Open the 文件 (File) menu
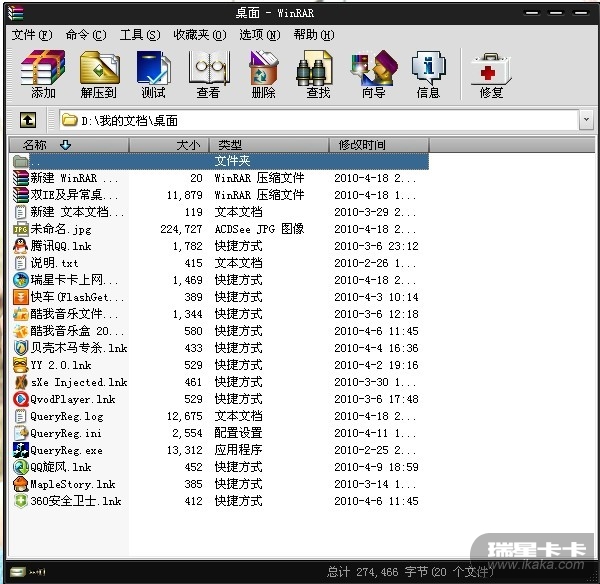The width and height of the screenshot is (600, 584). click(x=32, y=34)
